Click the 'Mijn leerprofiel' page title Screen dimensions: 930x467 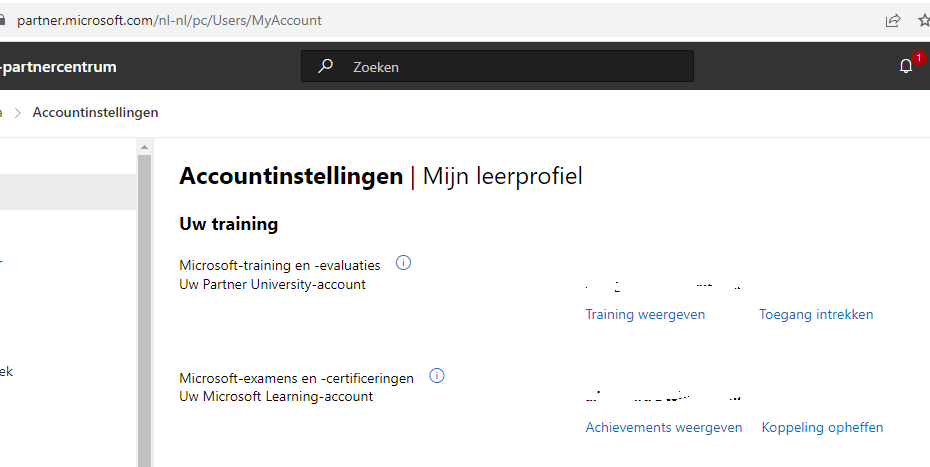click(502, 176)
